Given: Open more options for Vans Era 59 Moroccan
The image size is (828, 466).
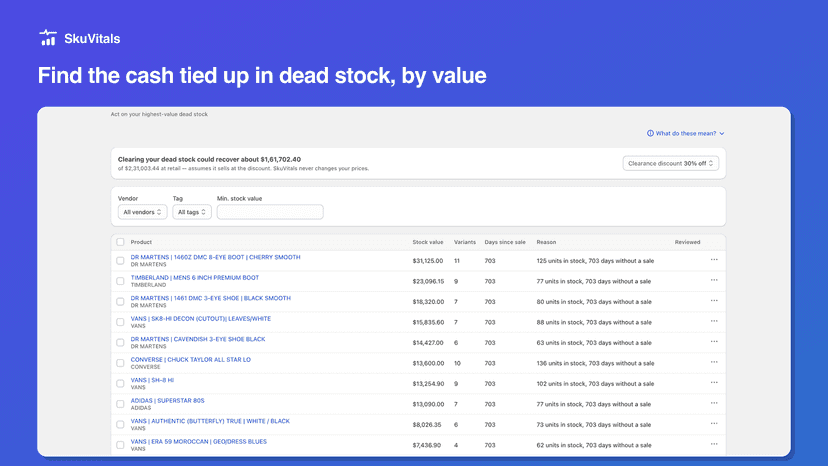Looking at the screenshot, I should [714, 444].
